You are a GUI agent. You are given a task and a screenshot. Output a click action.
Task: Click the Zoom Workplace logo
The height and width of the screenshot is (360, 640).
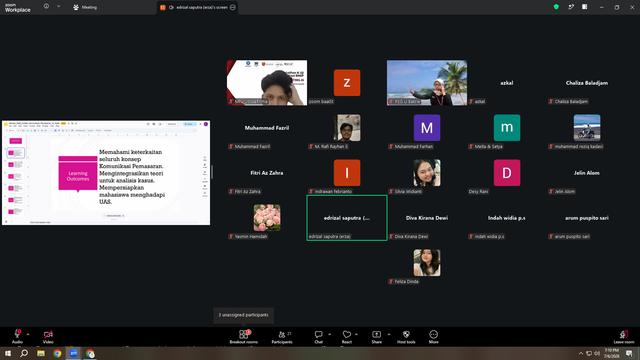pos(18,8)
